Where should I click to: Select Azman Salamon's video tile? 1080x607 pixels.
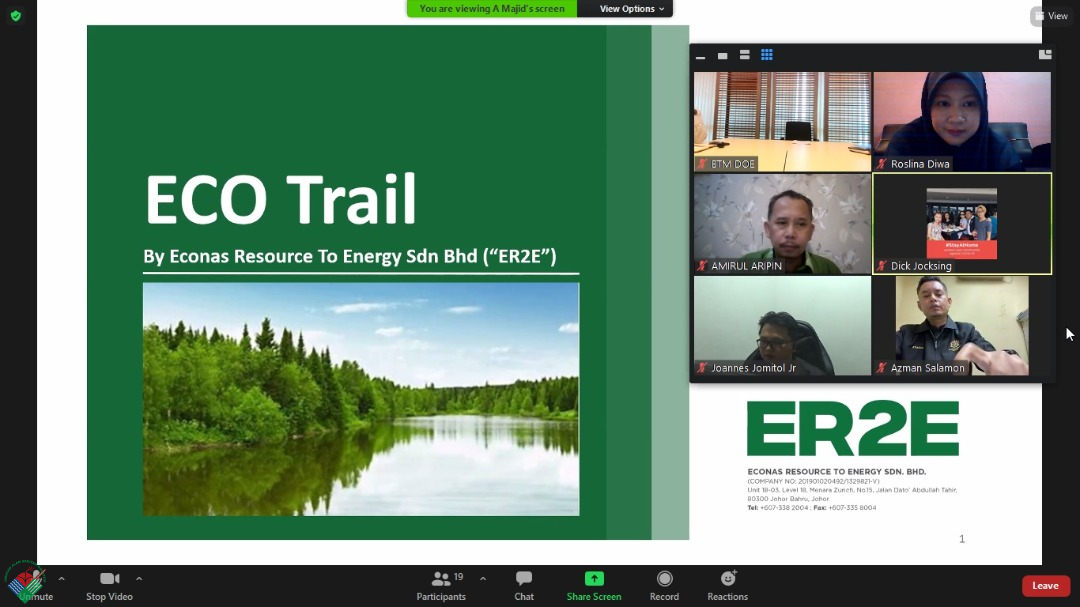click(962, 325)
